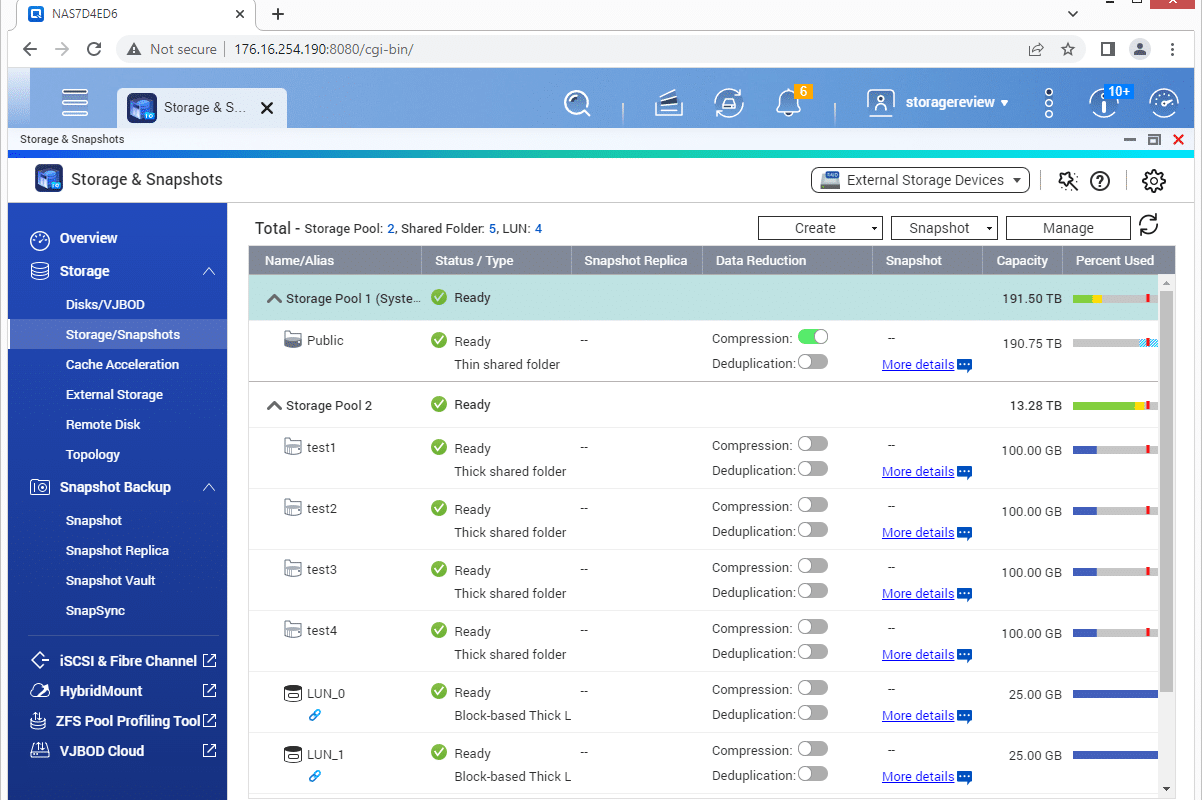Image resolution: width=1202 pixels, height=800 pixels.
Task: Open the more options three-dot icon
Action: pos(1048,102)
